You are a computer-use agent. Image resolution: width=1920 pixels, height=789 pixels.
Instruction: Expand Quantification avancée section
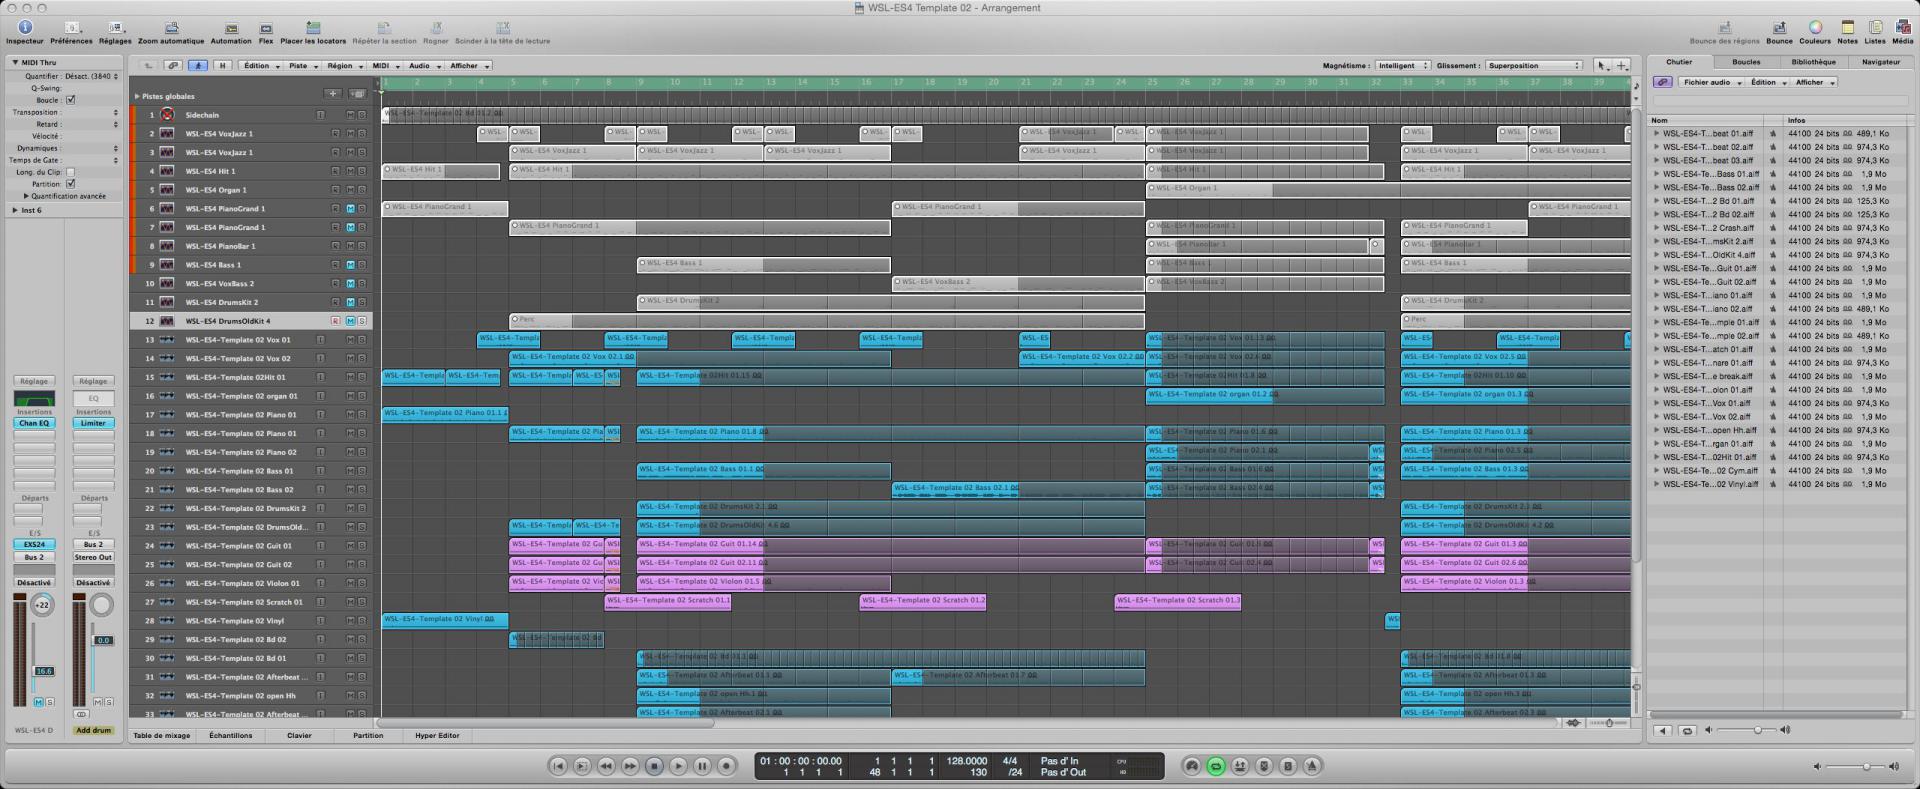[26, 196]
